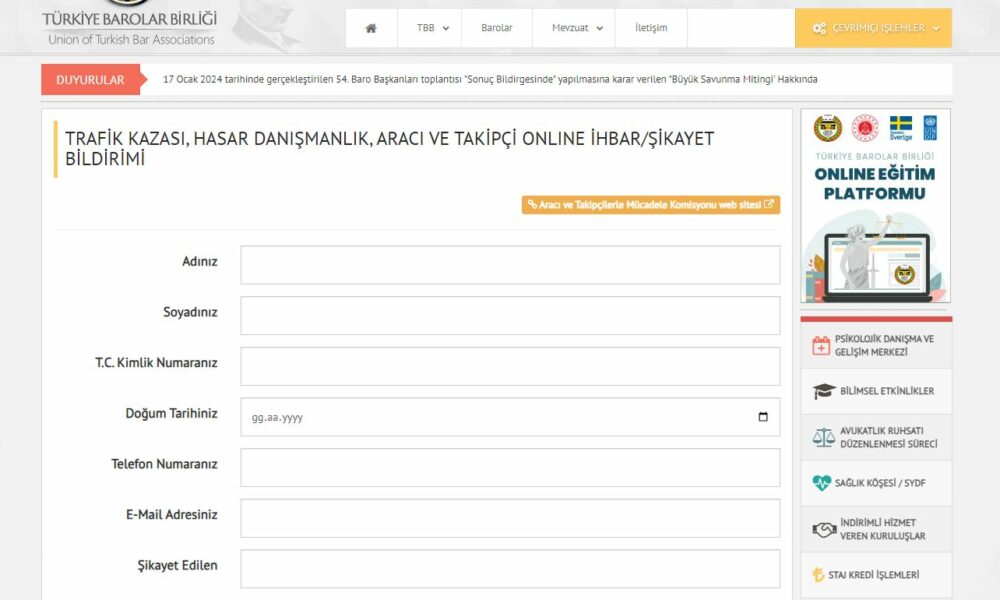Click the coins icon for Staj Kredi İşlemleri
1000x600 pixels.
click(820, 575)
